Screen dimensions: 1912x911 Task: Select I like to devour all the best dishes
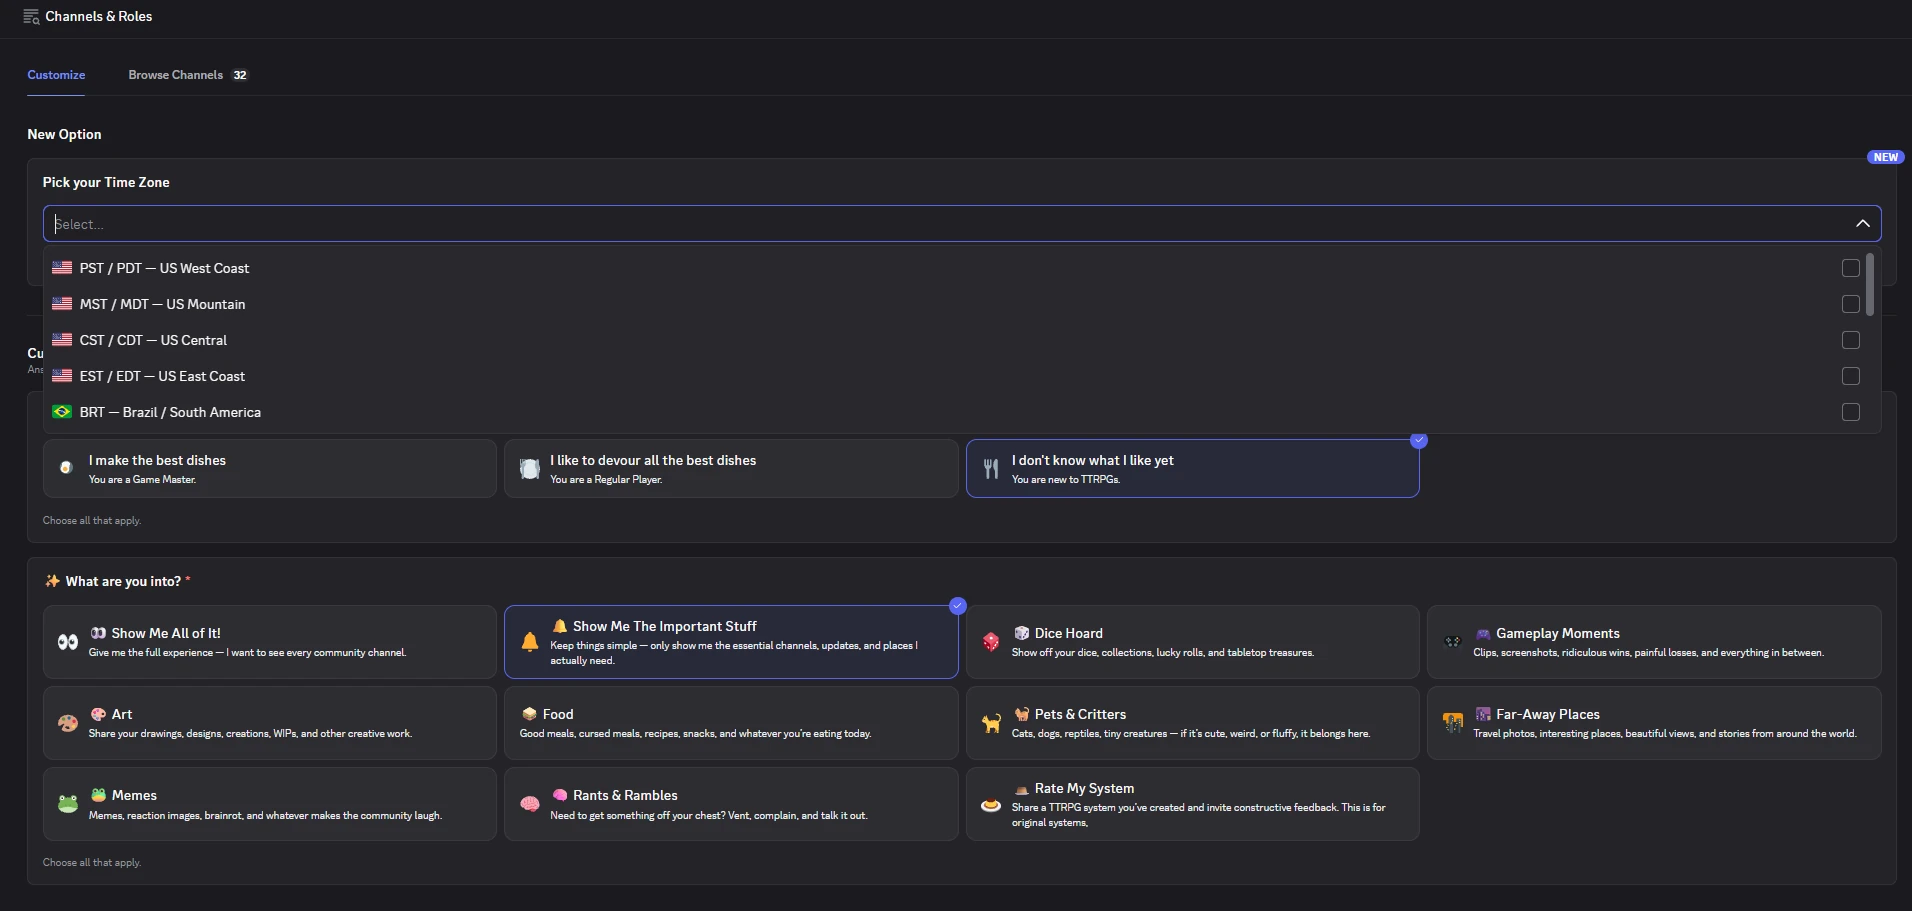click(x=731, y=468)
